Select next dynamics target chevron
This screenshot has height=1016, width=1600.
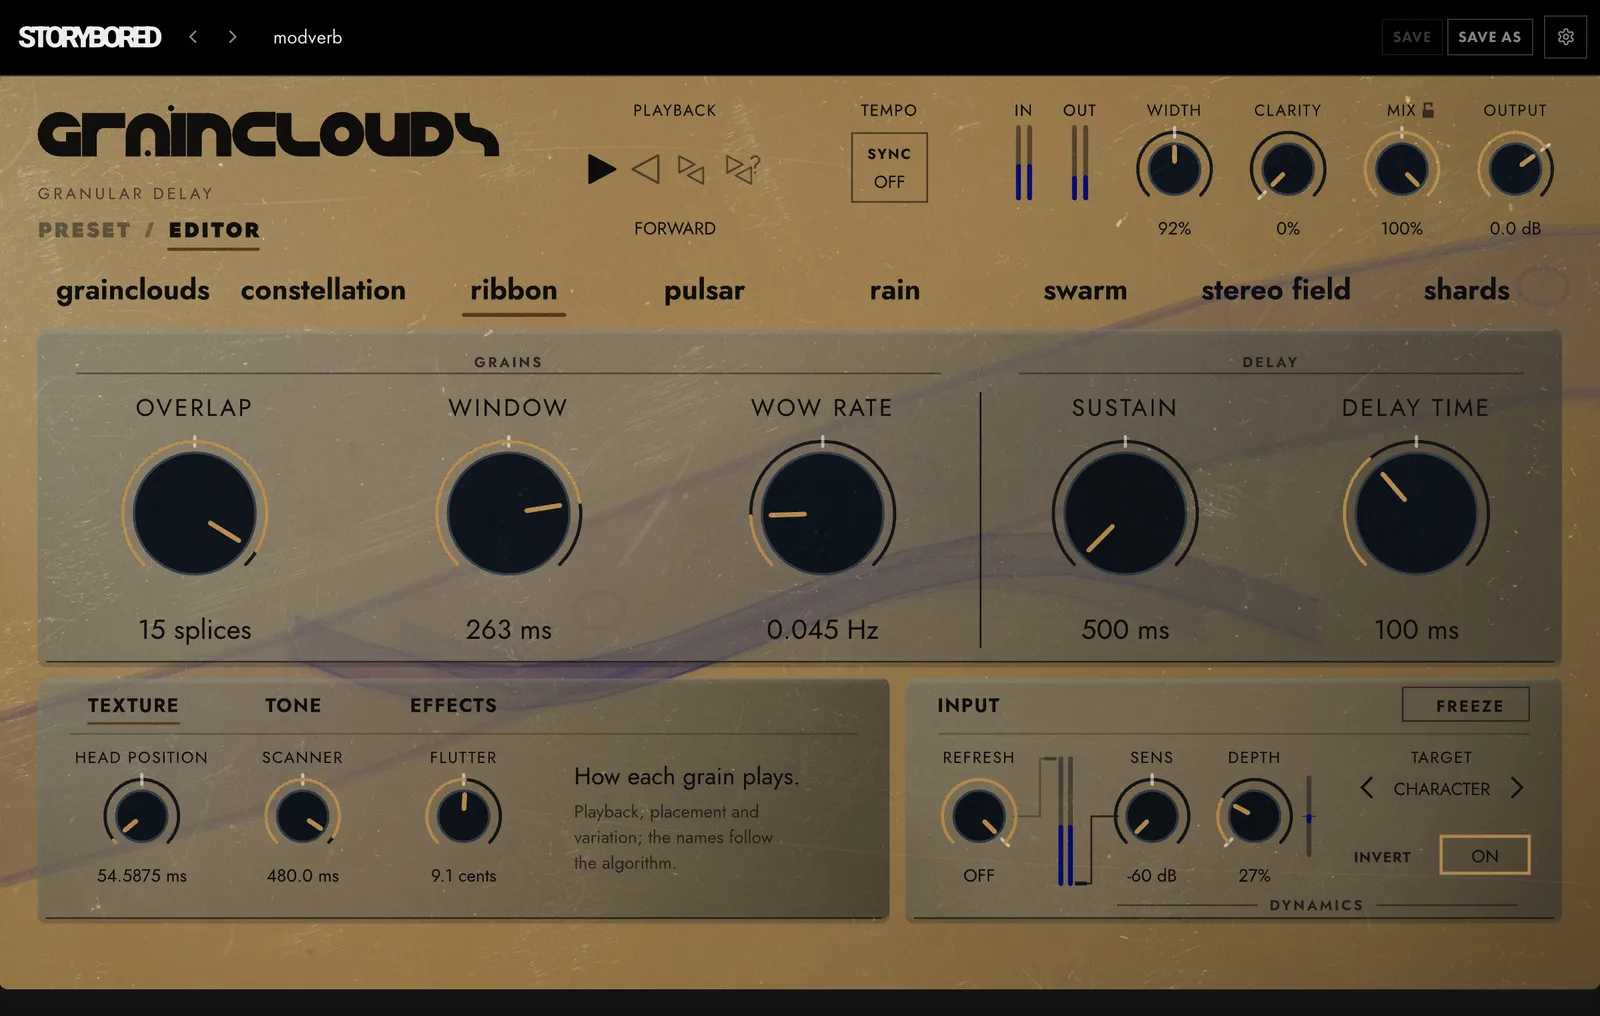click(x=1517, y=788)
